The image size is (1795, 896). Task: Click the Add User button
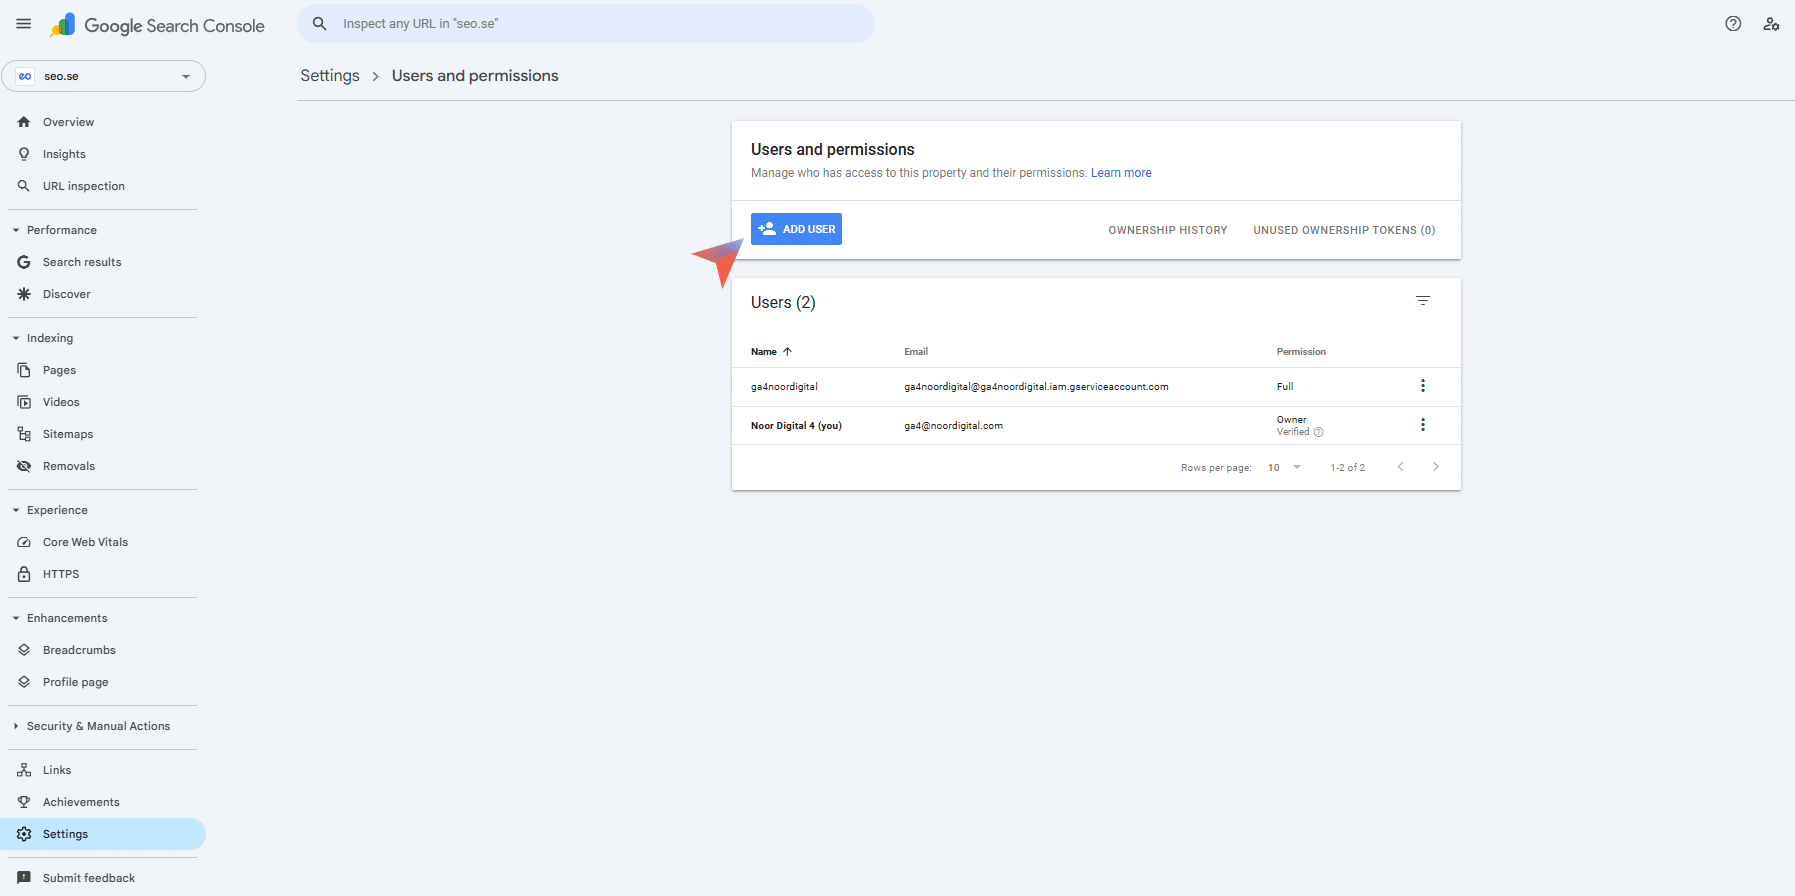[796, 229]
